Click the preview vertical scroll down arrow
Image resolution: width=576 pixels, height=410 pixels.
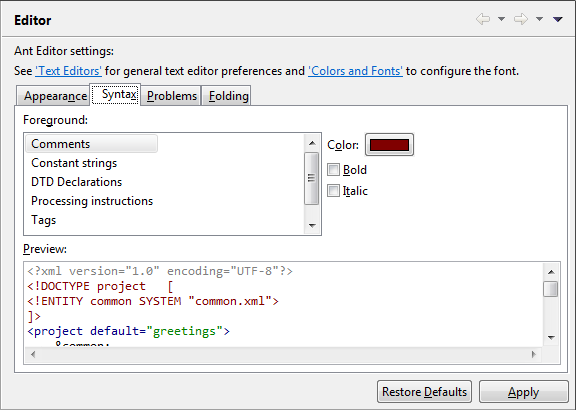[551, 337]
